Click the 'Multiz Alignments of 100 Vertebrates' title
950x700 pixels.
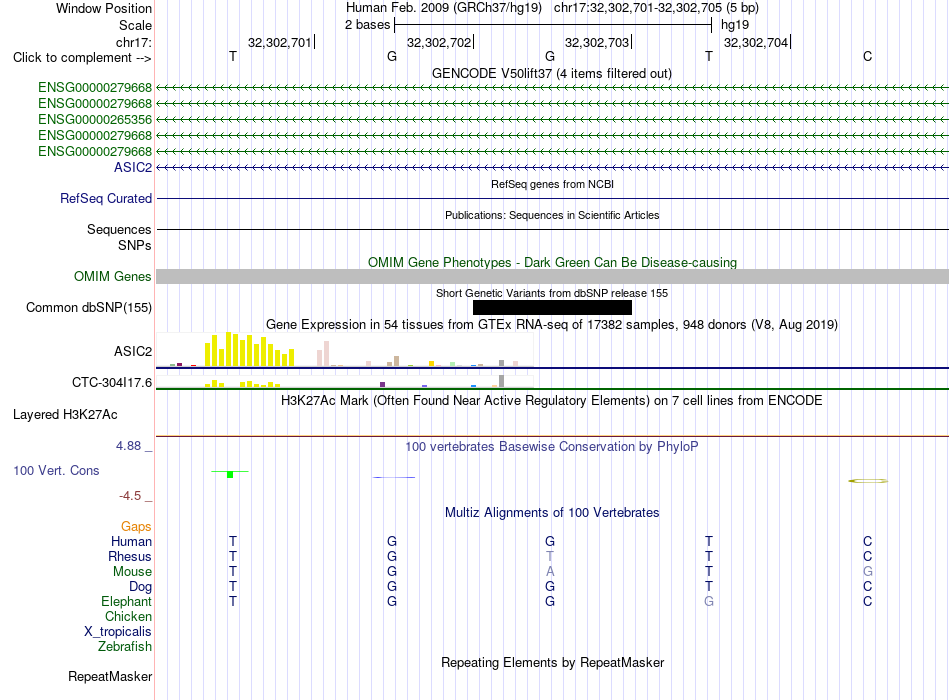tap(552, 513)
